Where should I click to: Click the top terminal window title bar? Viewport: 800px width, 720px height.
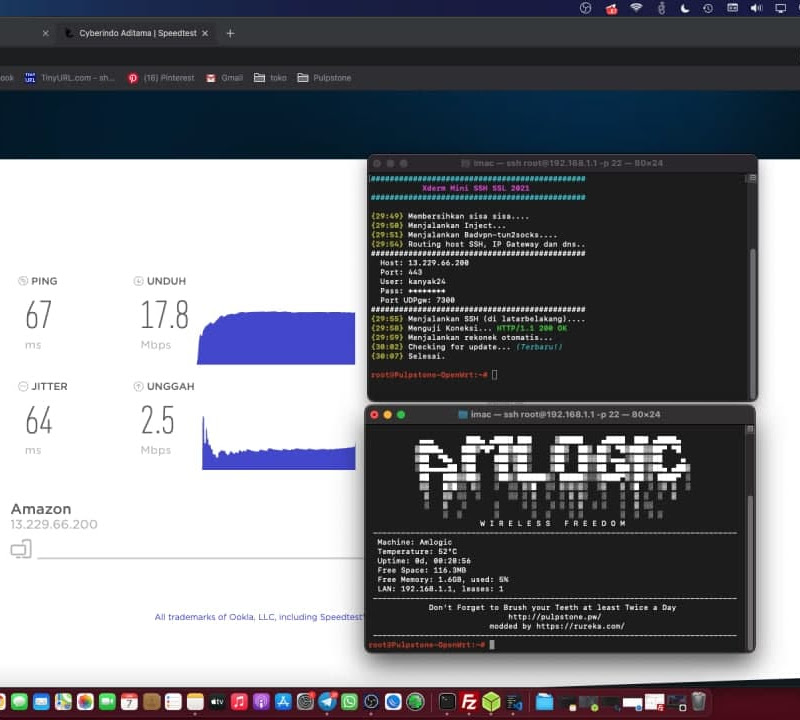point(562,163)
